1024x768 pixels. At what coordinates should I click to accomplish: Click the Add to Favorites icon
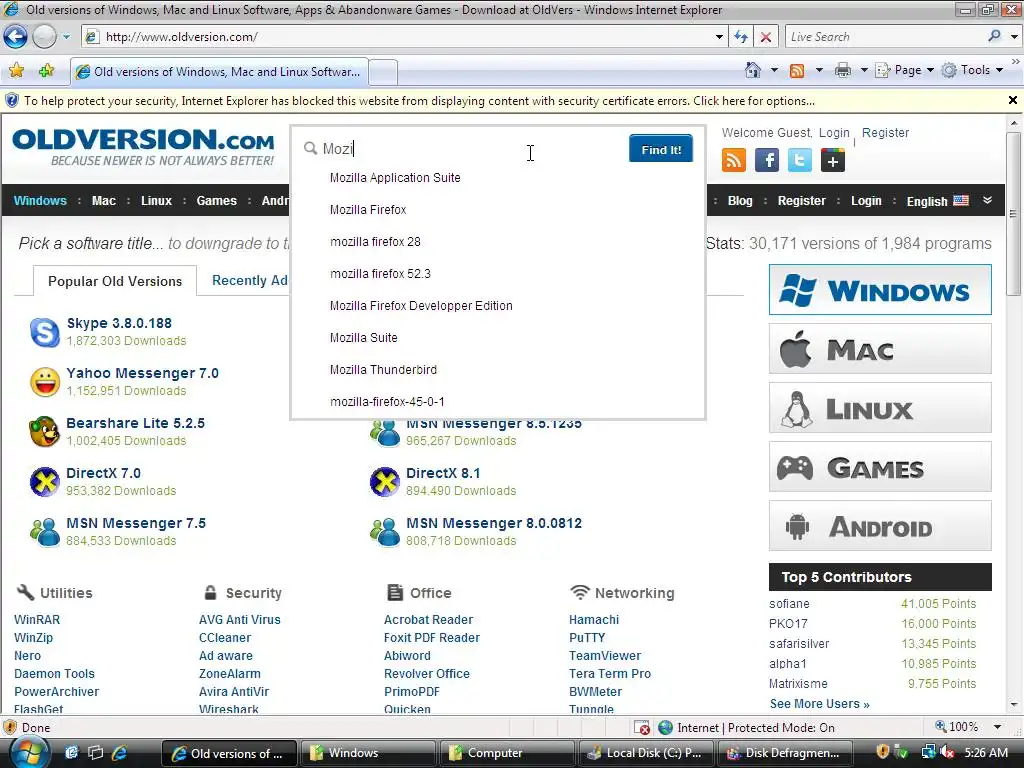point(46,71)
